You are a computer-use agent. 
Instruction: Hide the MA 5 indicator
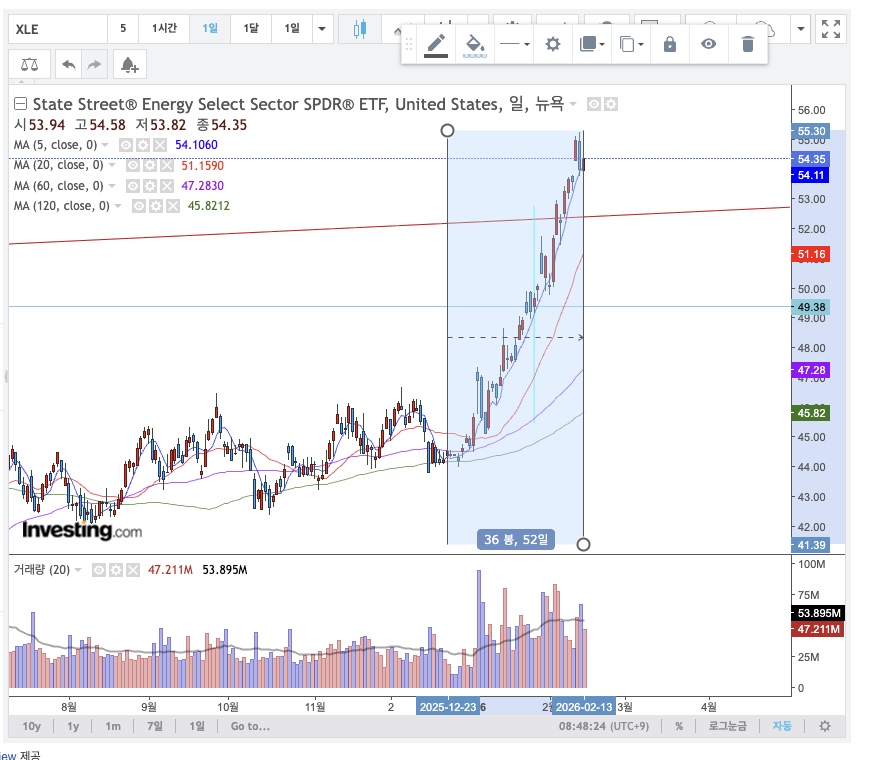126,145
